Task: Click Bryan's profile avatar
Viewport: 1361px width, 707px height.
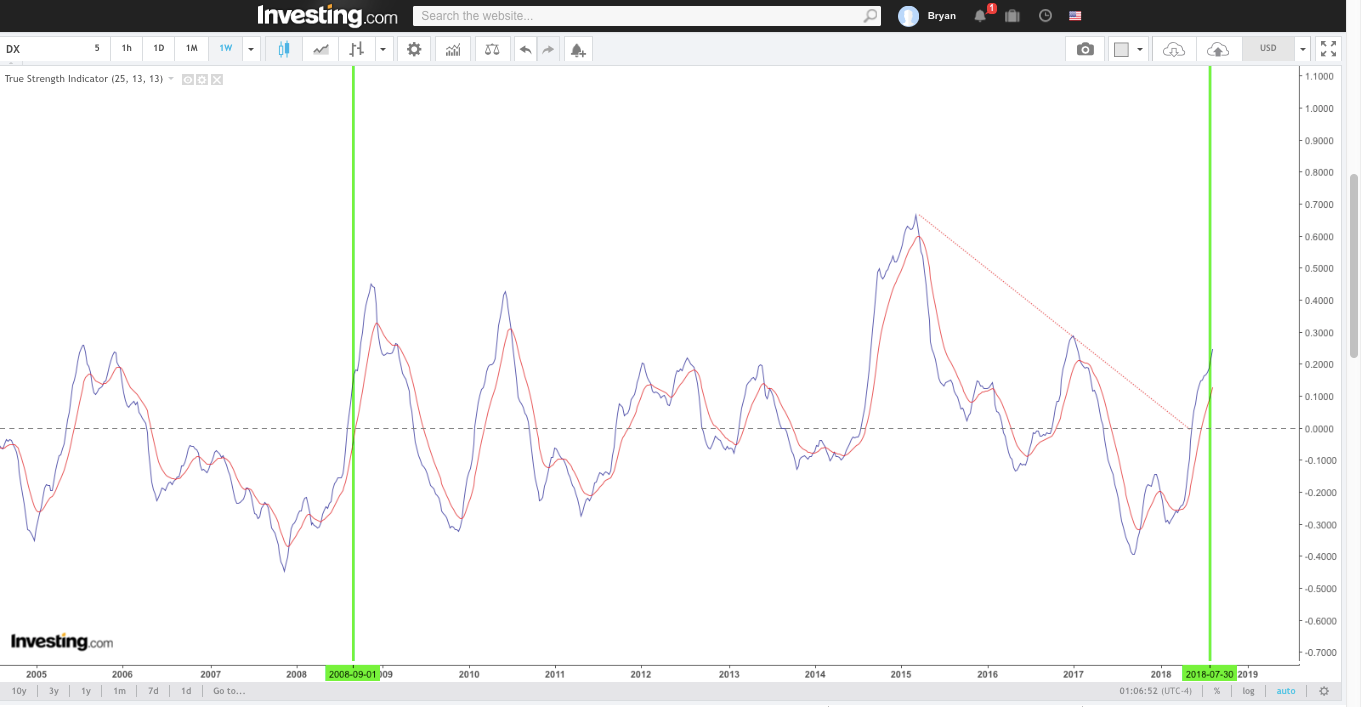Action: (x=908, y=16)
